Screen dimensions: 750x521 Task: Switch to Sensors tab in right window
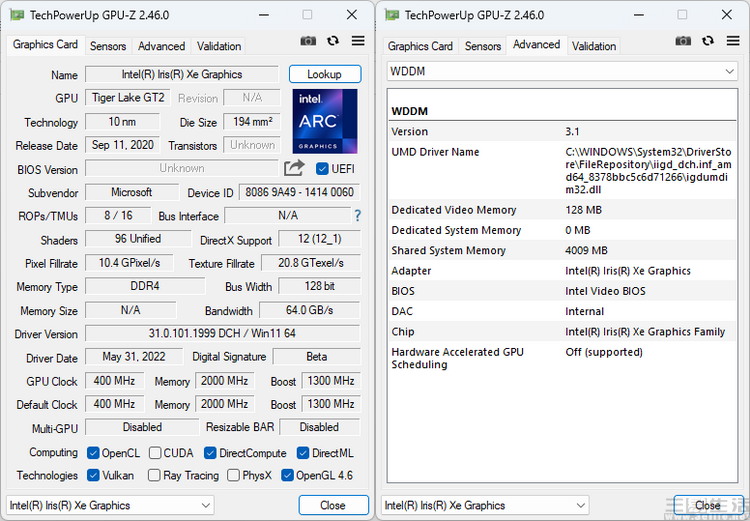click(x=483, y=46)
